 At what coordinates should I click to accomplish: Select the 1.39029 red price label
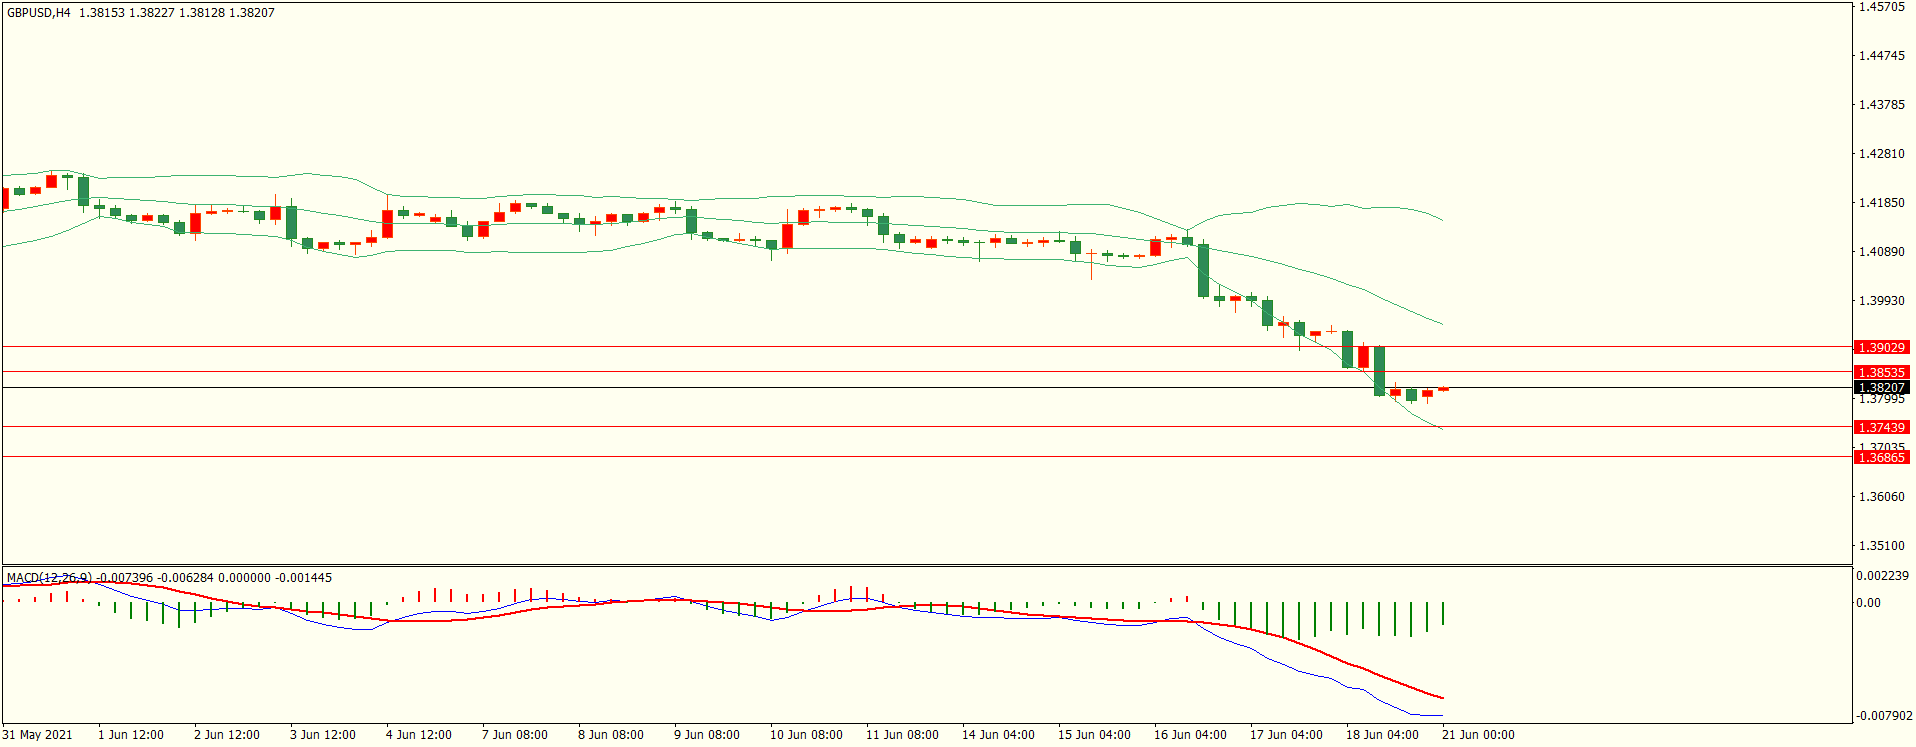(1881, 348)
